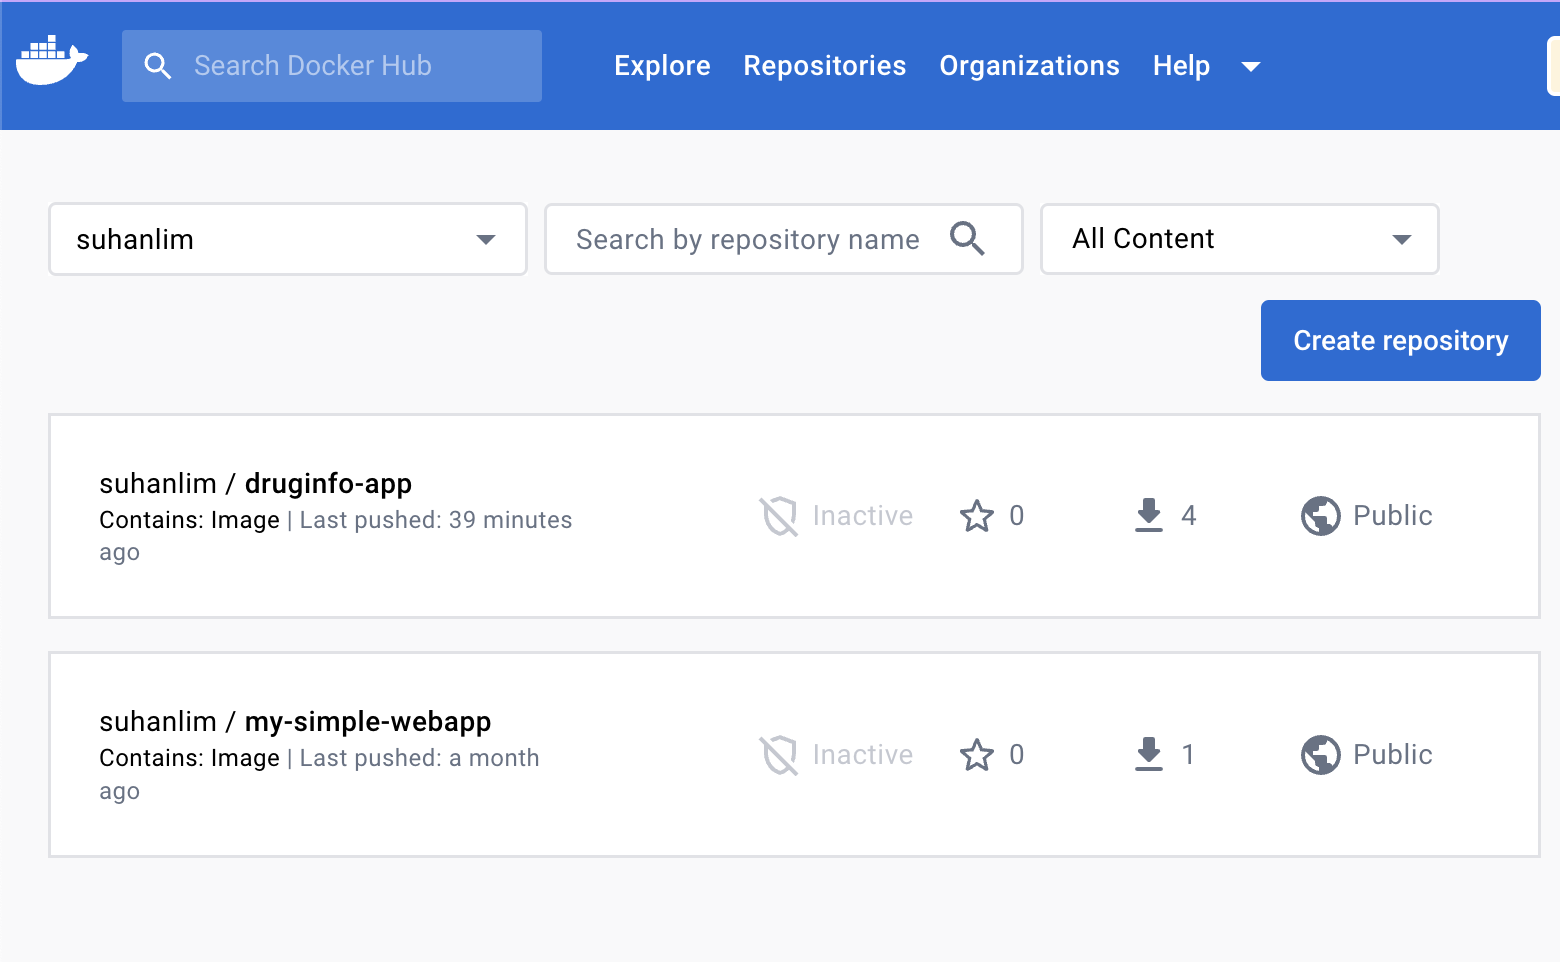Click the Public label on my-simple-webapp row

(1392, 754)
